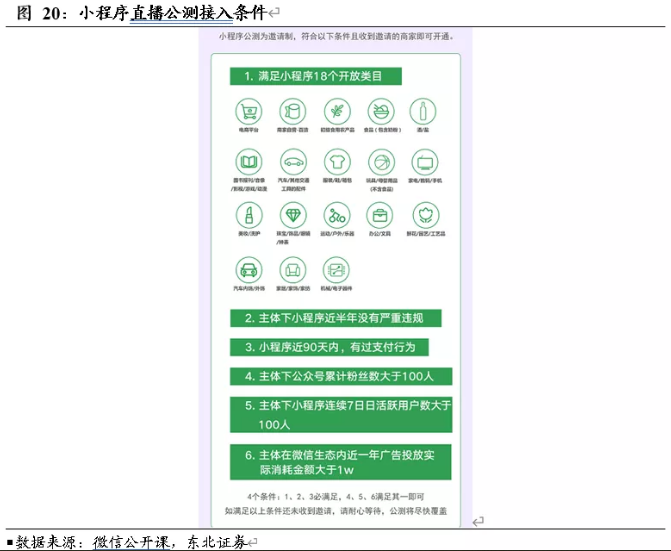Image resolution: width=671 pixels, height=551 pixels.
Task: Click the food bowl category icon
Action: [x=381, y=110]
